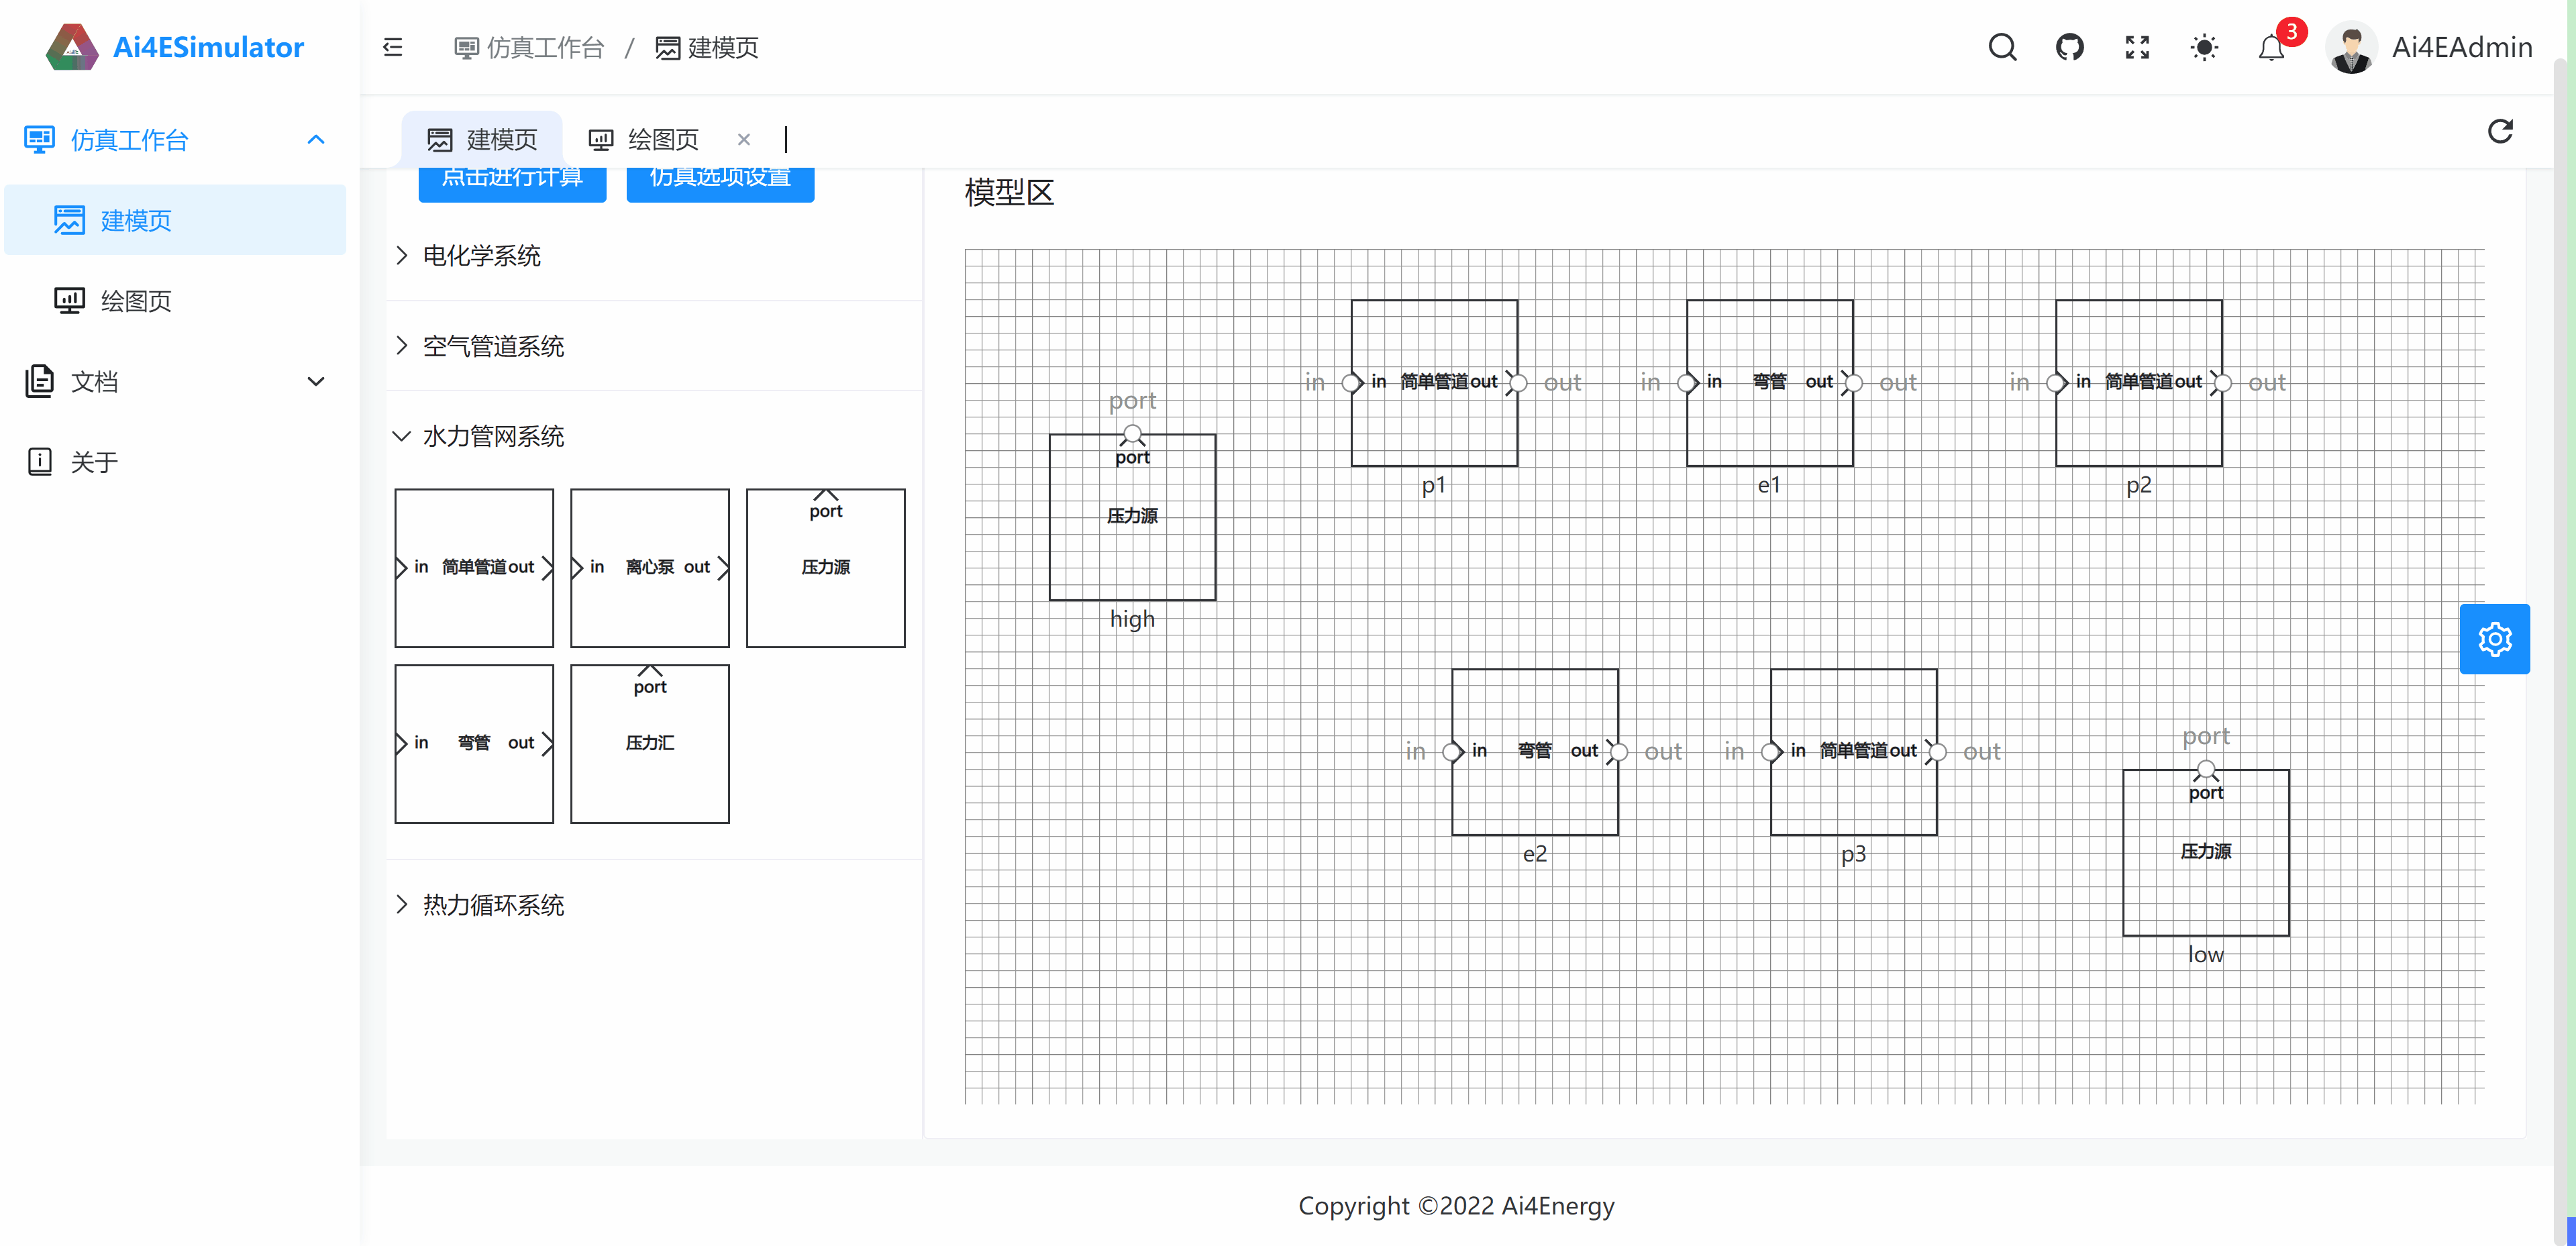The height and width of the screenshot is (1246, 2576).
Task: Enter fullscreen with the expand icon
Action: [2137, 47]
